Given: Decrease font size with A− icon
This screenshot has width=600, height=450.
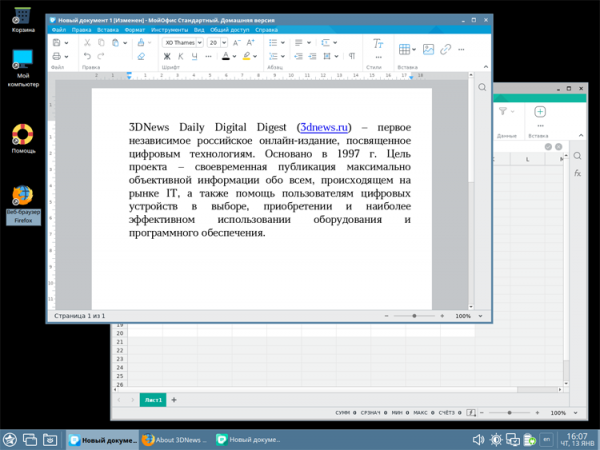Looking at the screenshot, I should 237,42.
